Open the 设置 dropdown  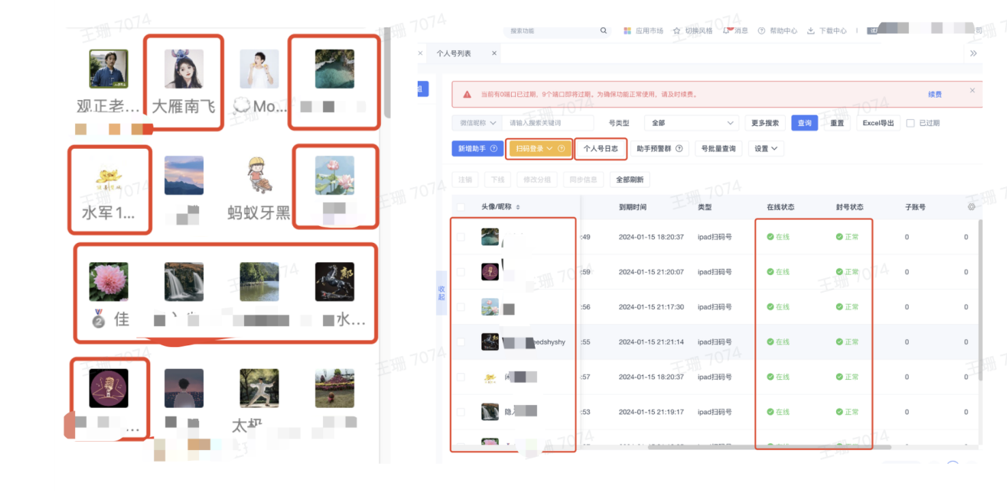point(766,148)
